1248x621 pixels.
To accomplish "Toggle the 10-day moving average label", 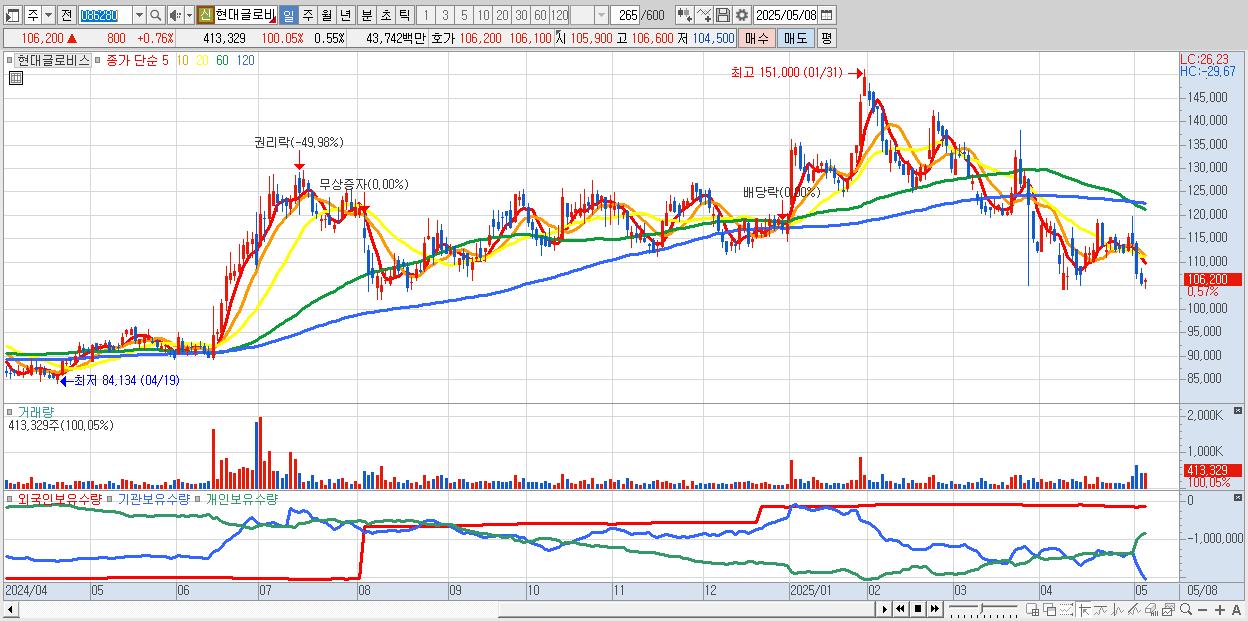I will coord(182,60).
